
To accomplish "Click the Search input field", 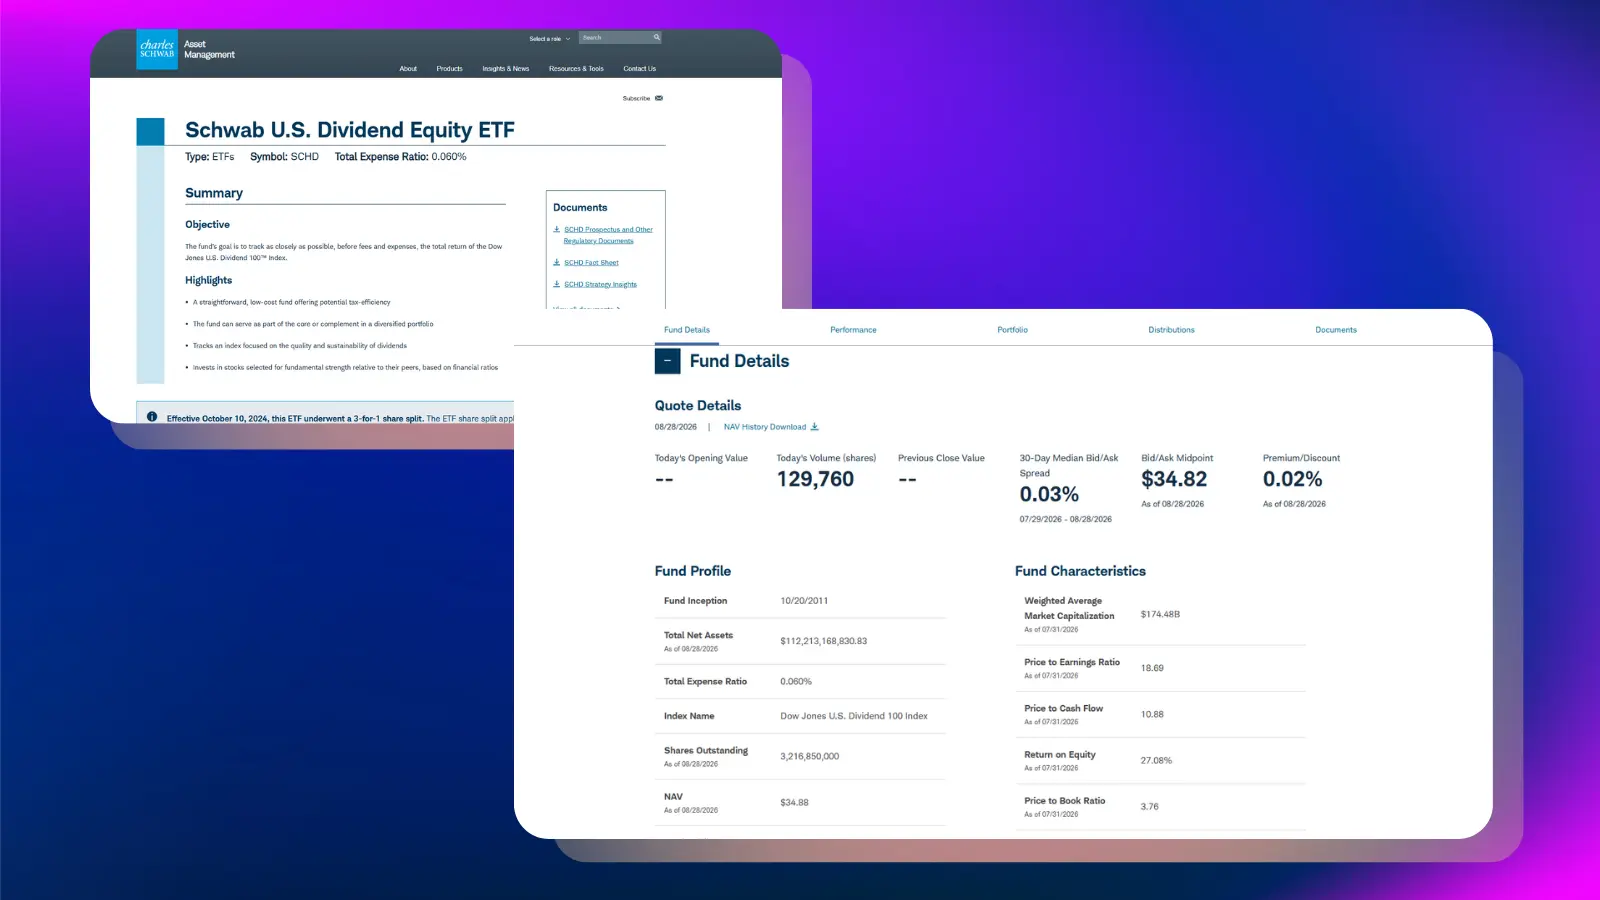I will pos(615,37).
